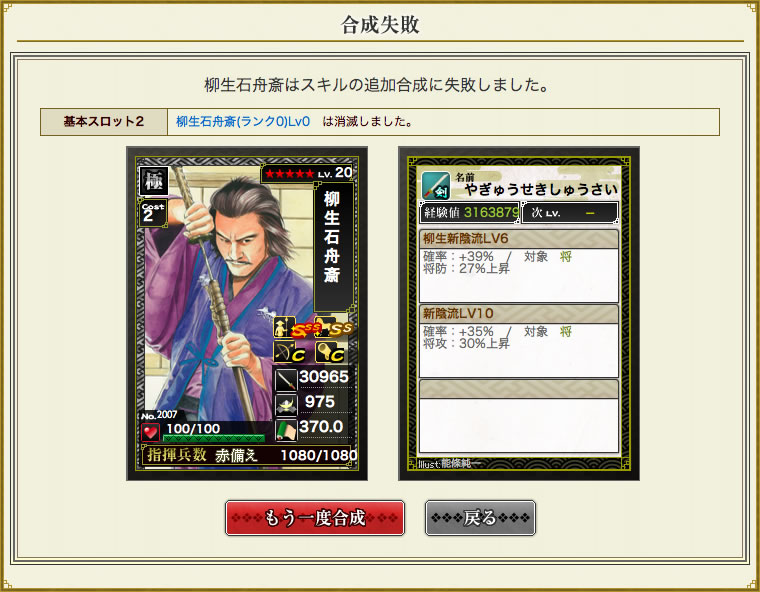Click the scroll intelligence stat icon

pos(285,430)
